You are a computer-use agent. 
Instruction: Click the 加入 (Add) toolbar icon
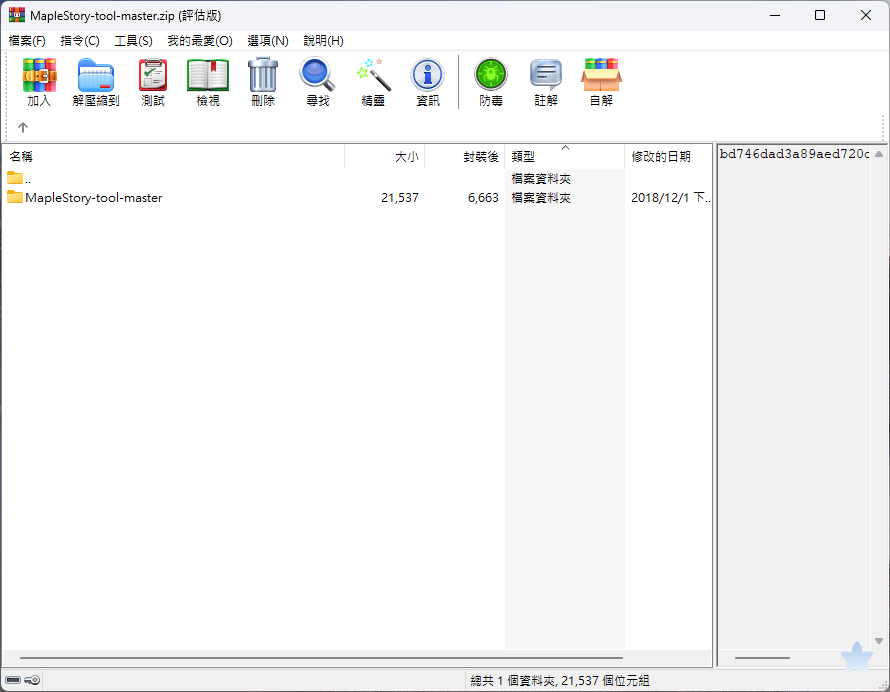(x=39, y=81)
